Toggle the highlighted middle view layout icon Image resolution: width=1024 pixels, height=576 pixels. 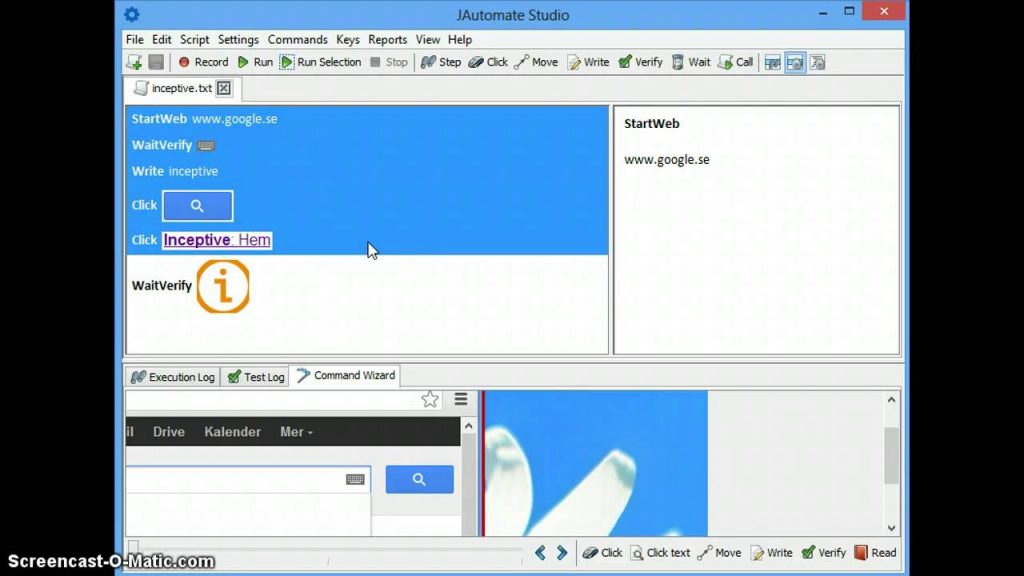click(x=795, y=63)
